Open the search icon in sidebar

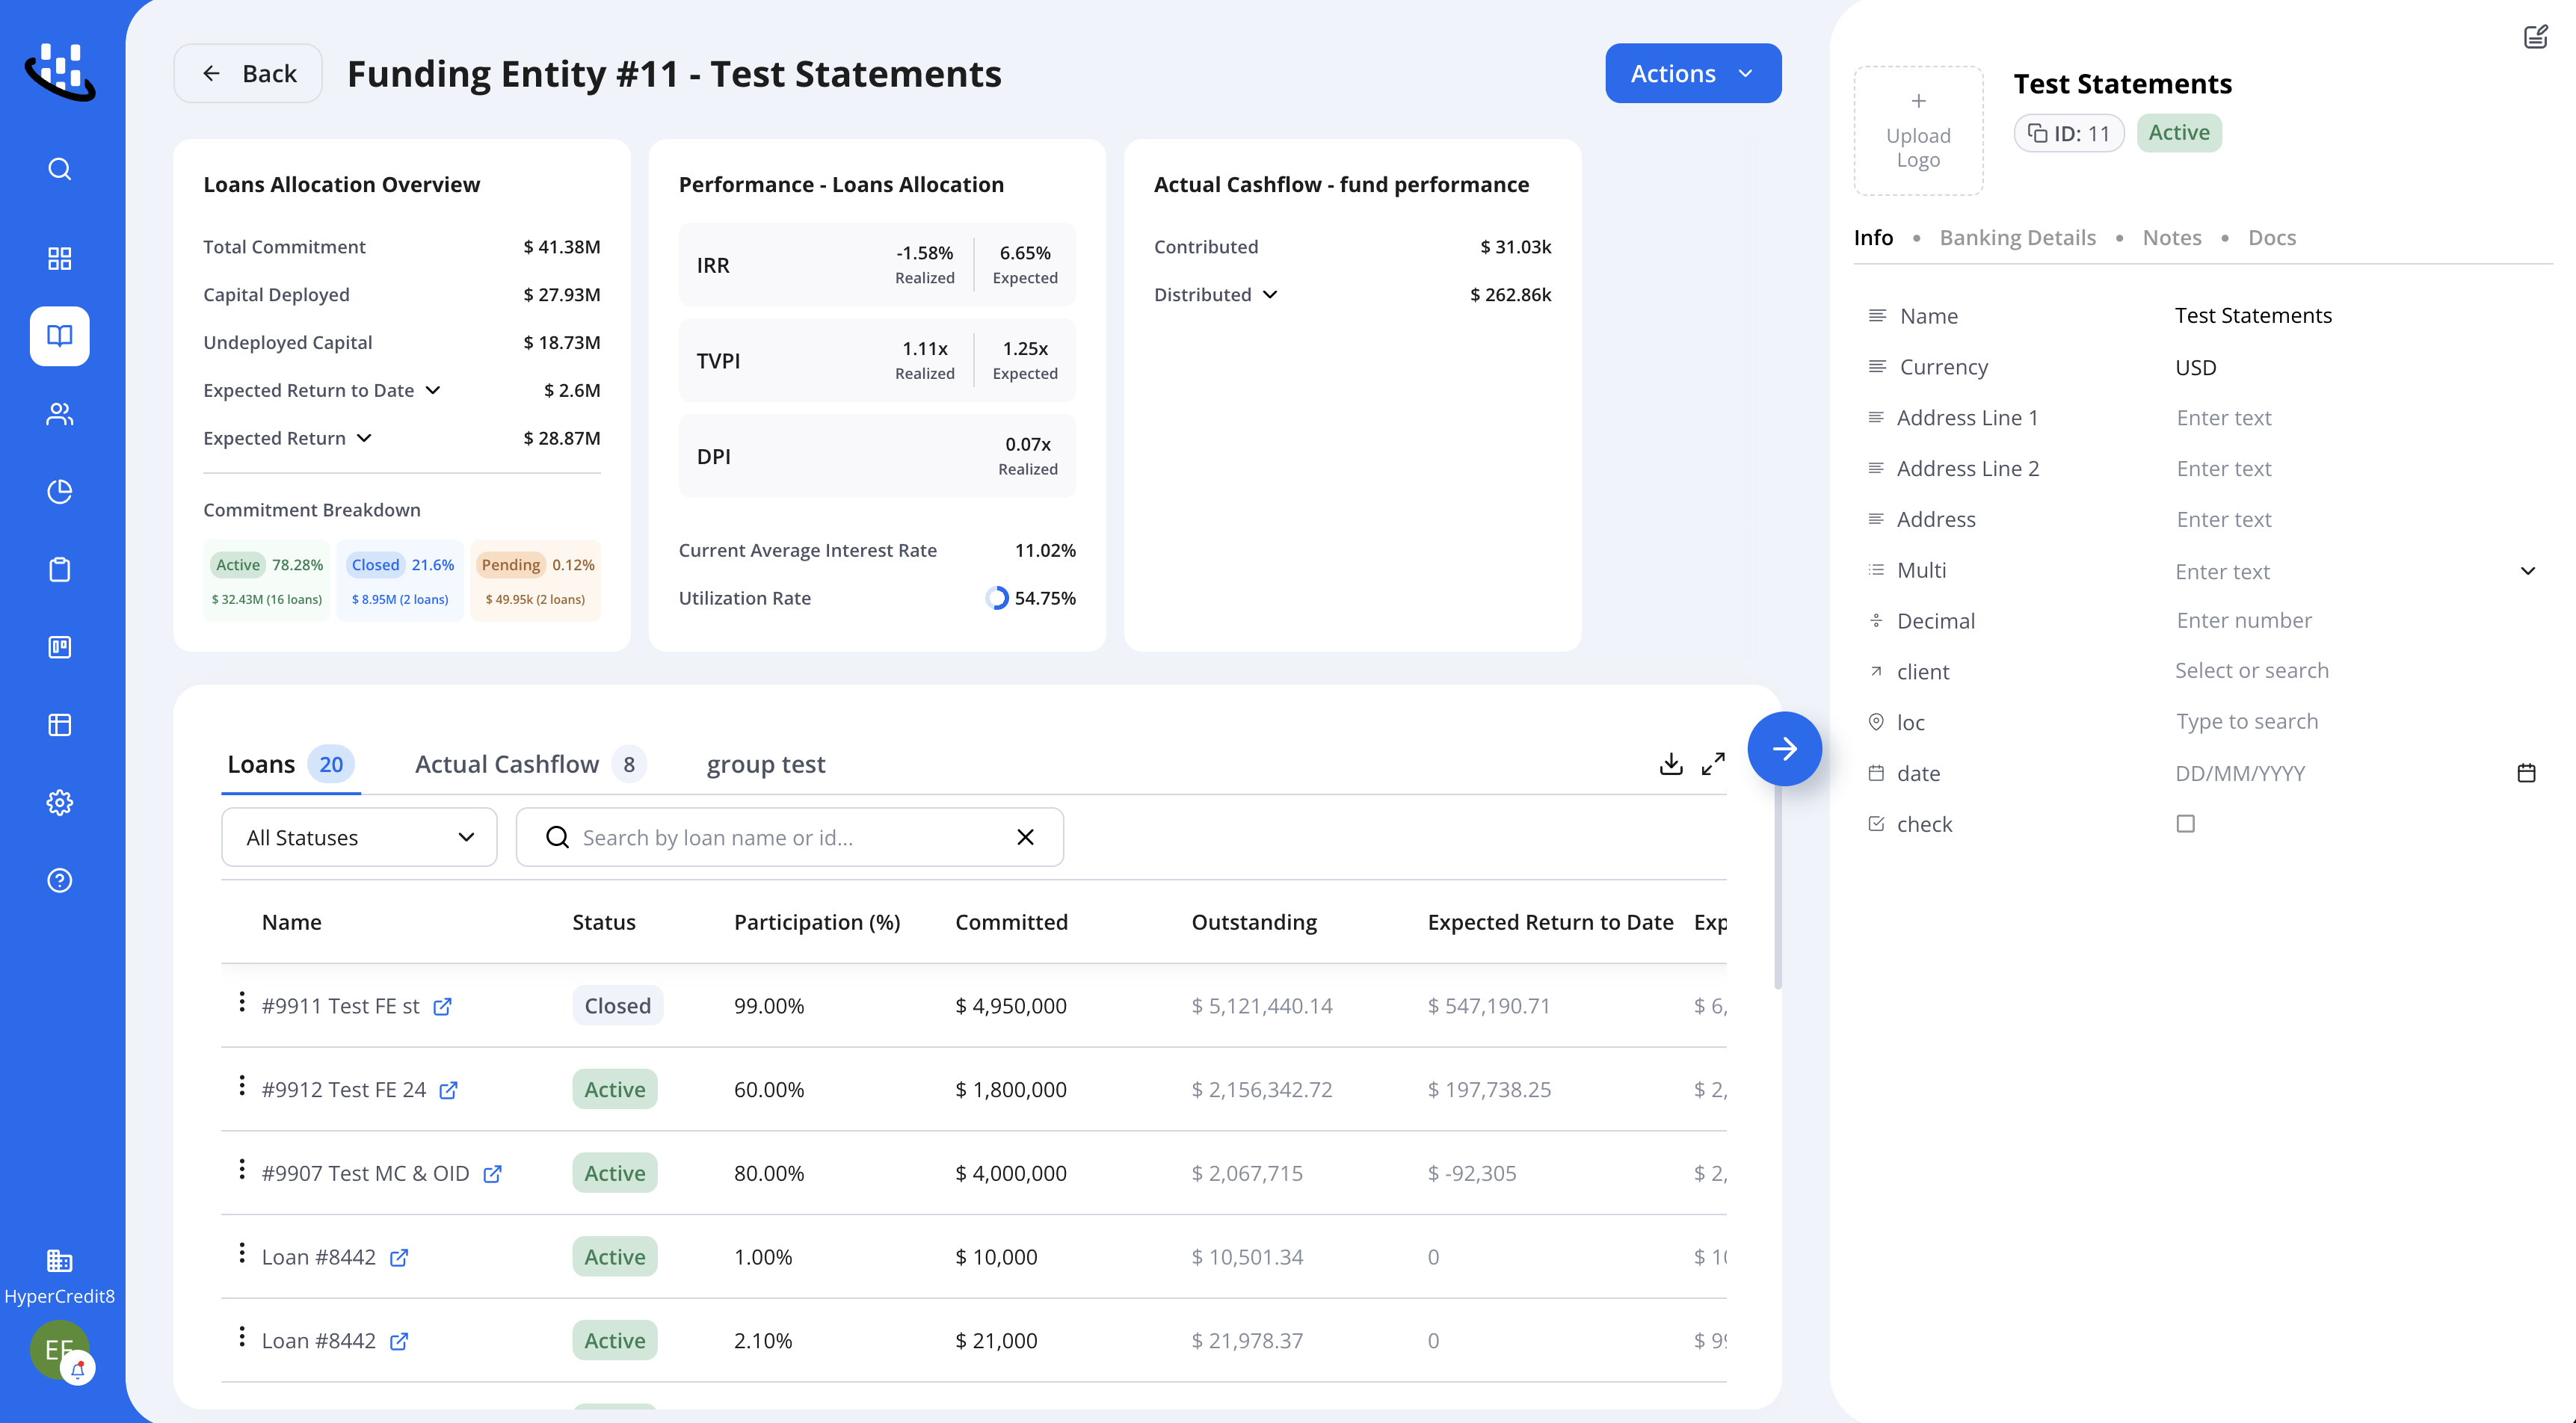[x=60, y=169]
